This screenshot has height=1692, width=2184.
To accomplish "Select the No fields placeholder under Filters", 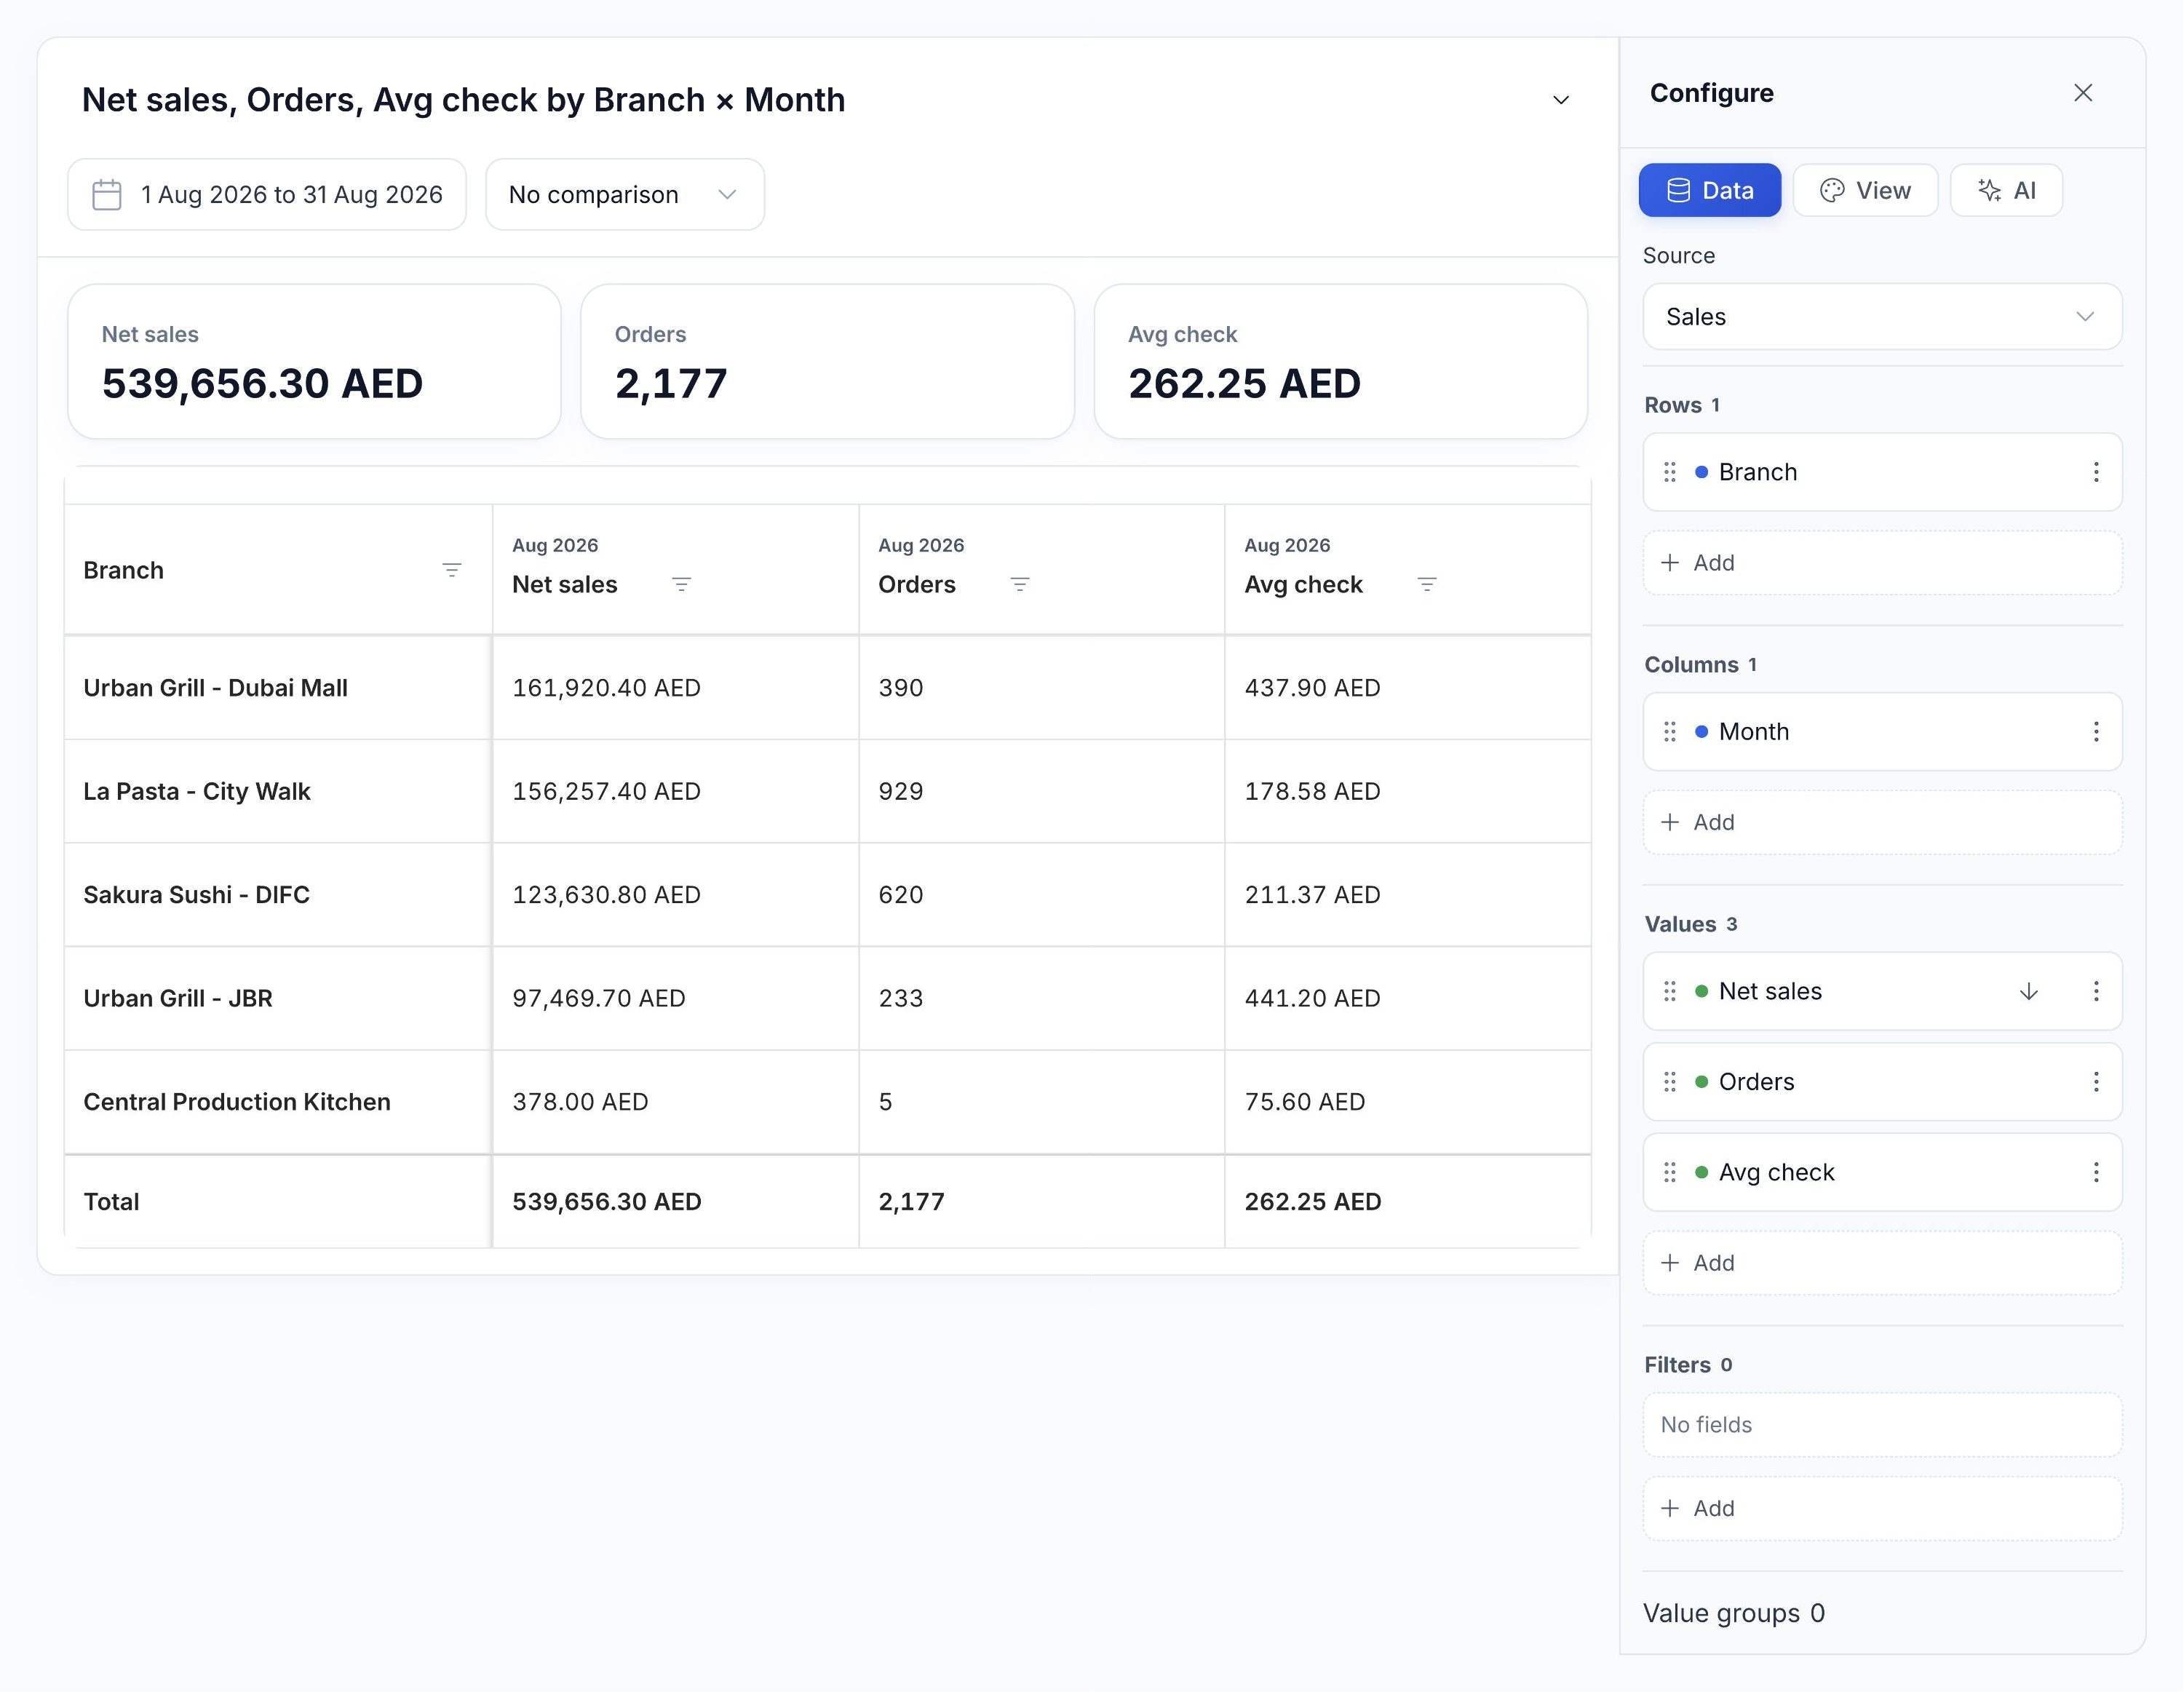I will coord(1882,1425).
